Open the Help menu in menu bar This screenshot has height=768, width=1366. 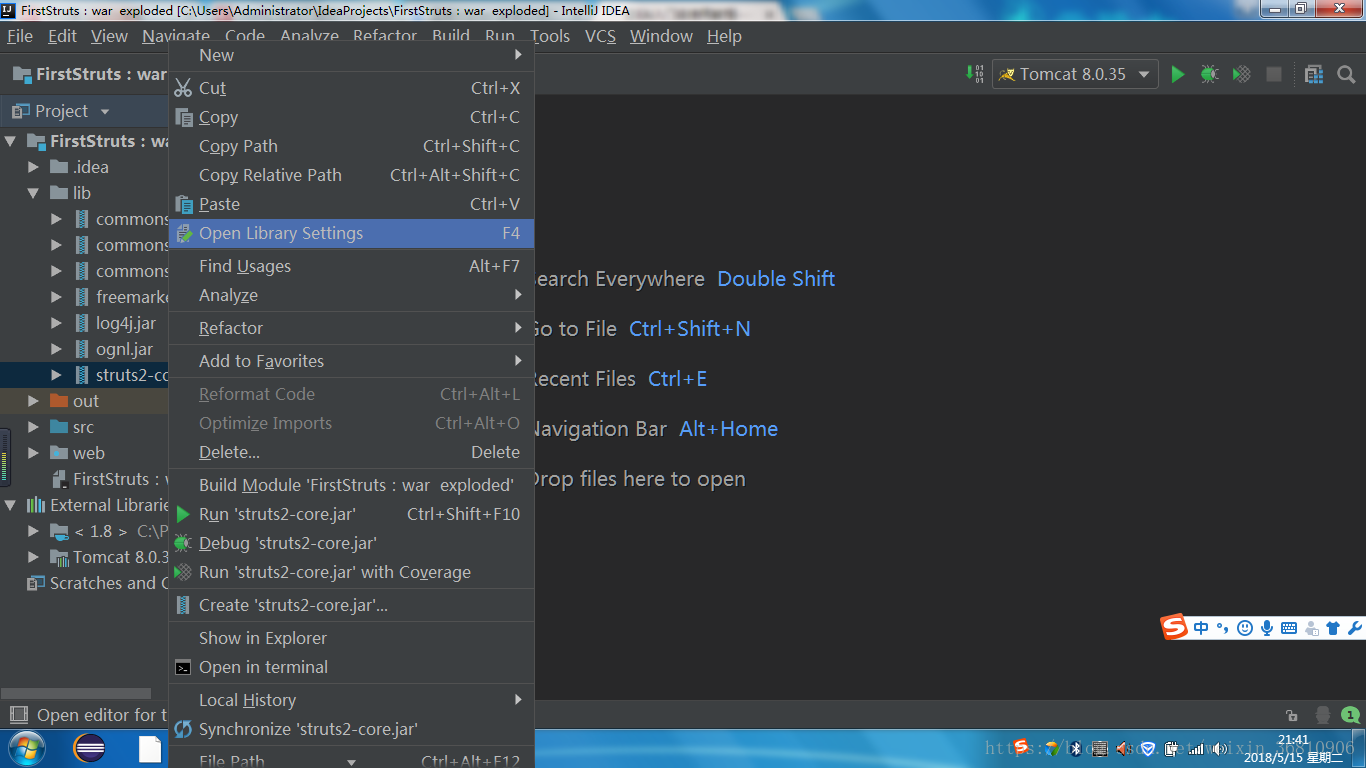point(724,36)
